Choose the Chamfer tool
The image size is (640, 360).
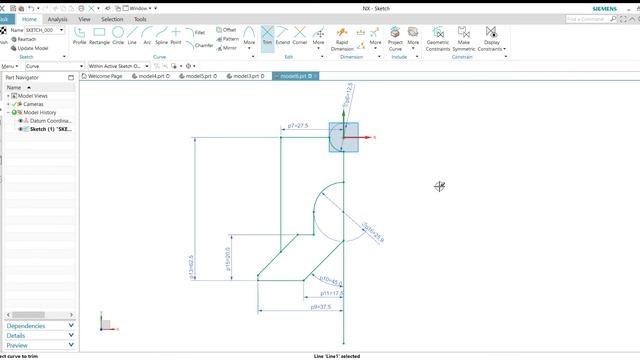point(199,45)
